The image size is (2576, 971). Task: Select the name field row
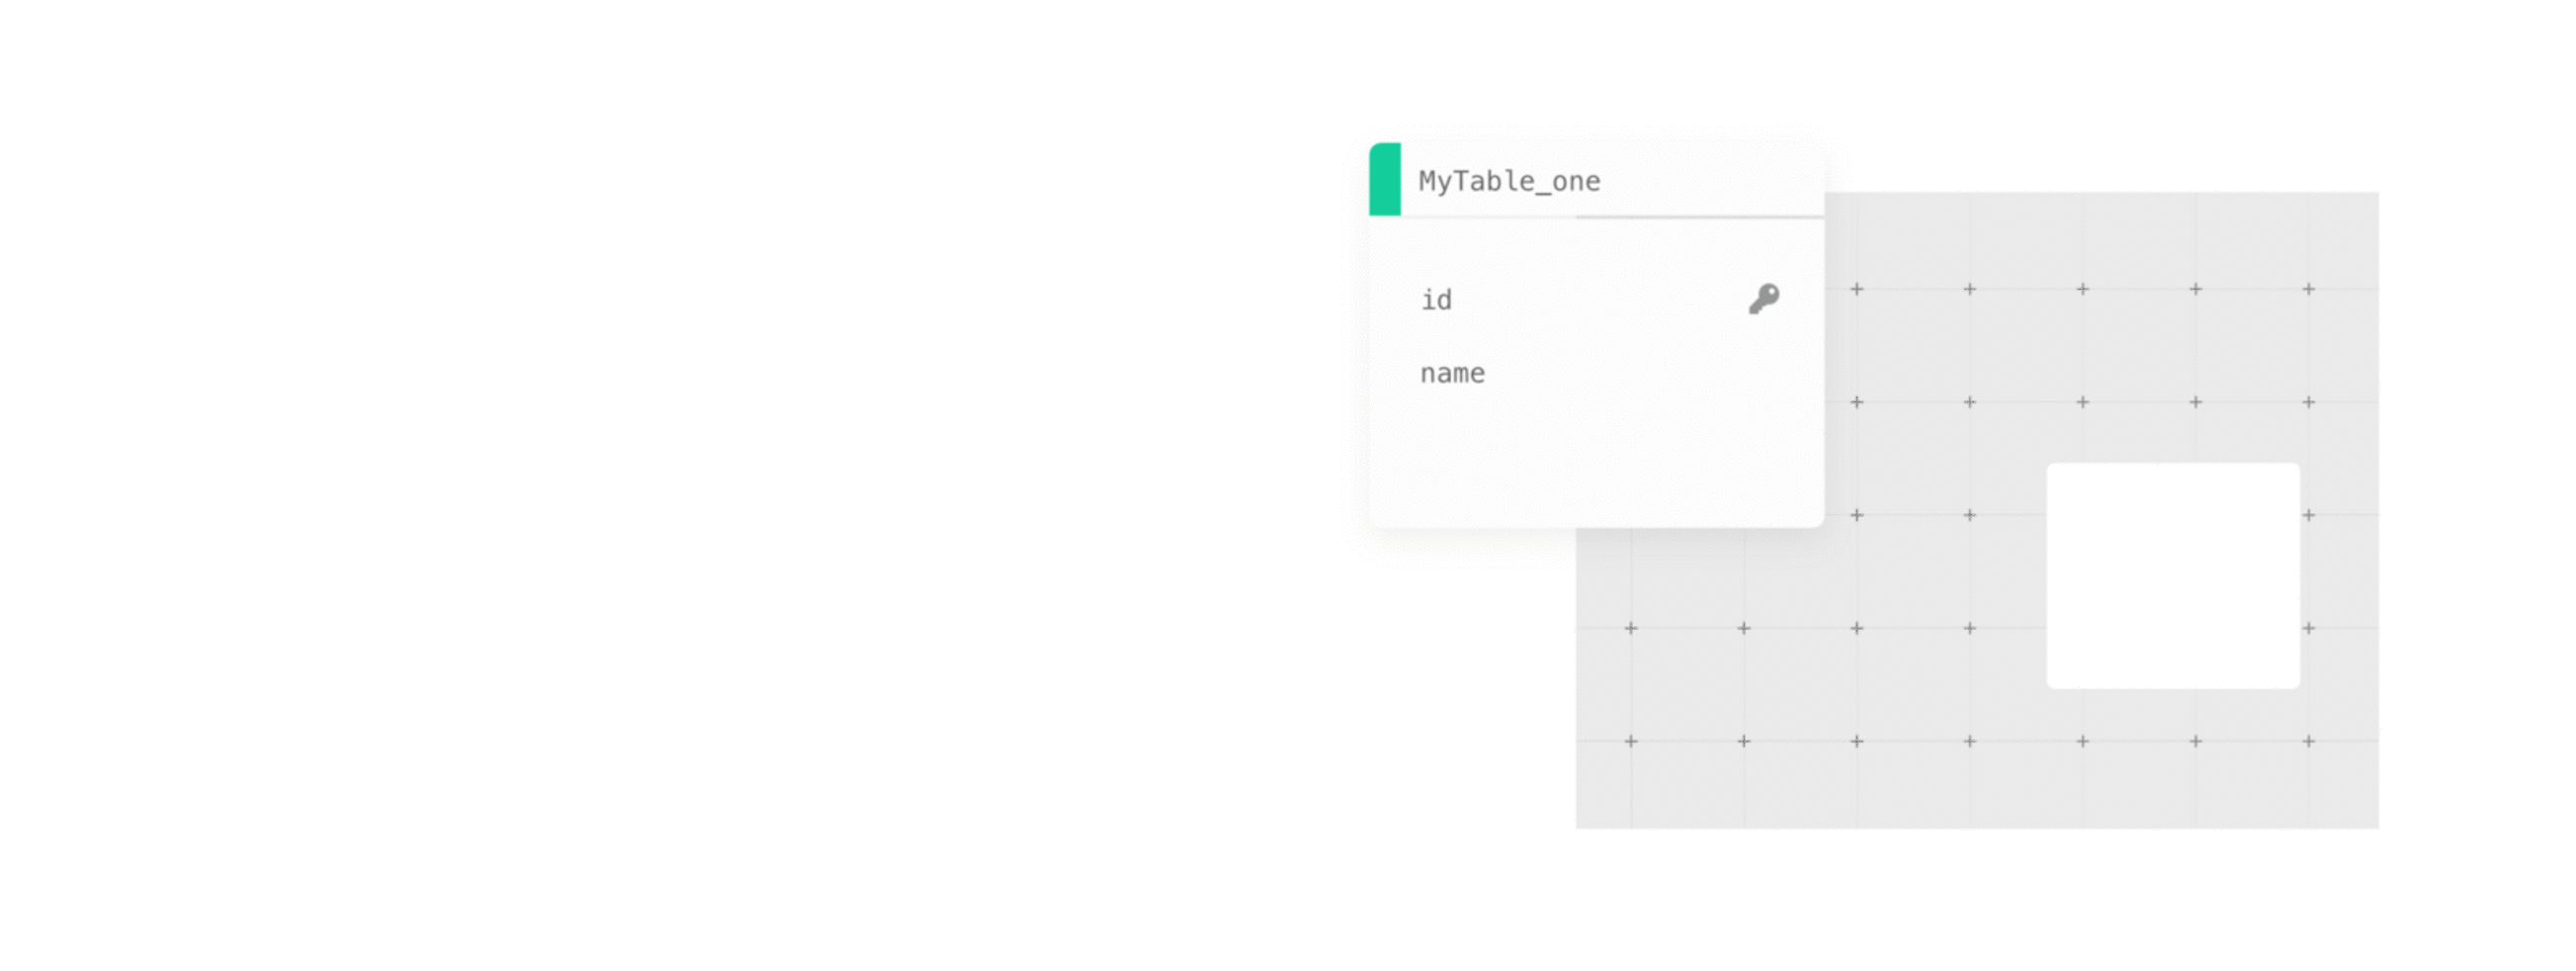1452,374
